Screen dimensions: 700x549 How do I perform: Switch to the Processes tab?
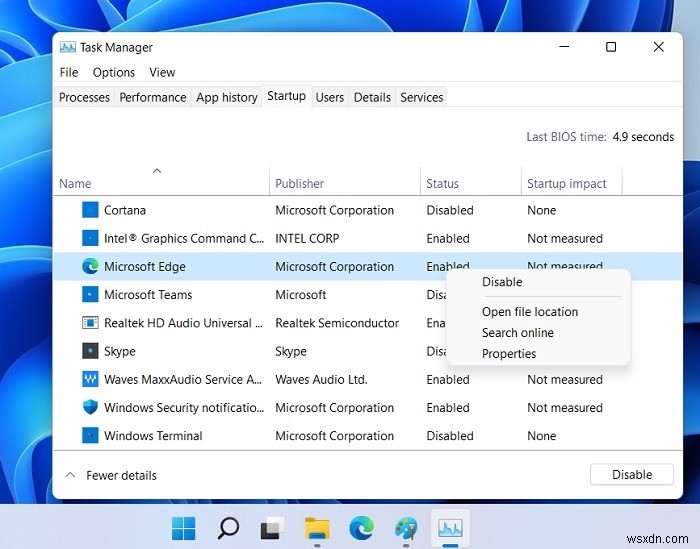[x=84, y=97]
